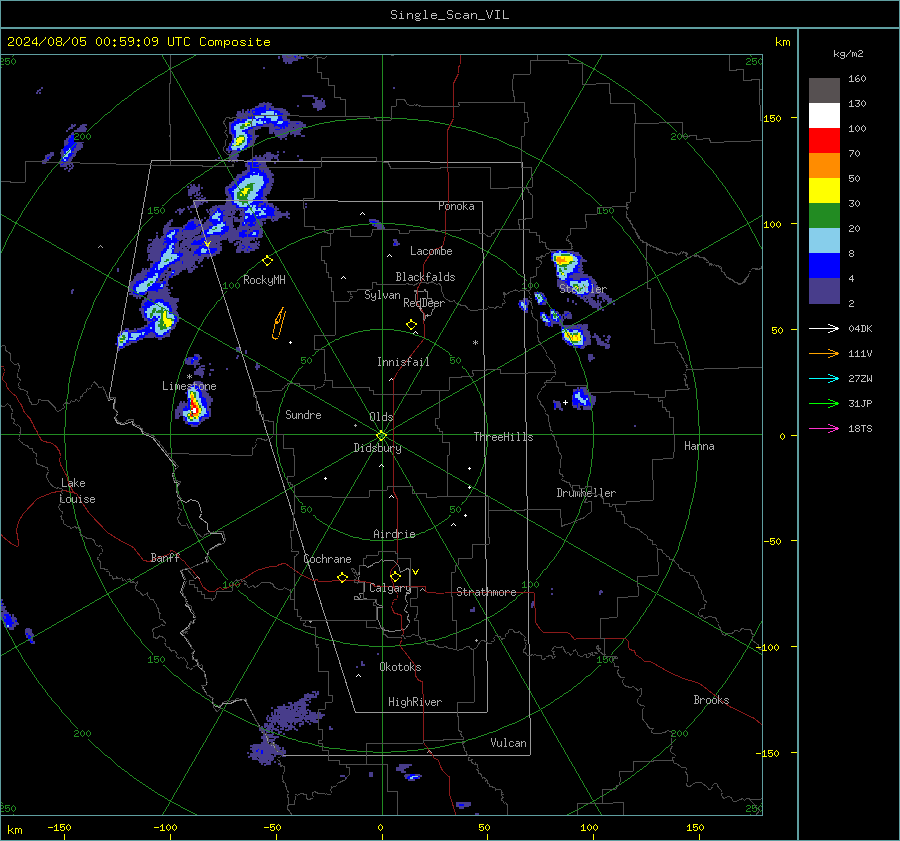The image size is (900, 841).
Task: Click the Sylvan label
Action: point(382,295)
